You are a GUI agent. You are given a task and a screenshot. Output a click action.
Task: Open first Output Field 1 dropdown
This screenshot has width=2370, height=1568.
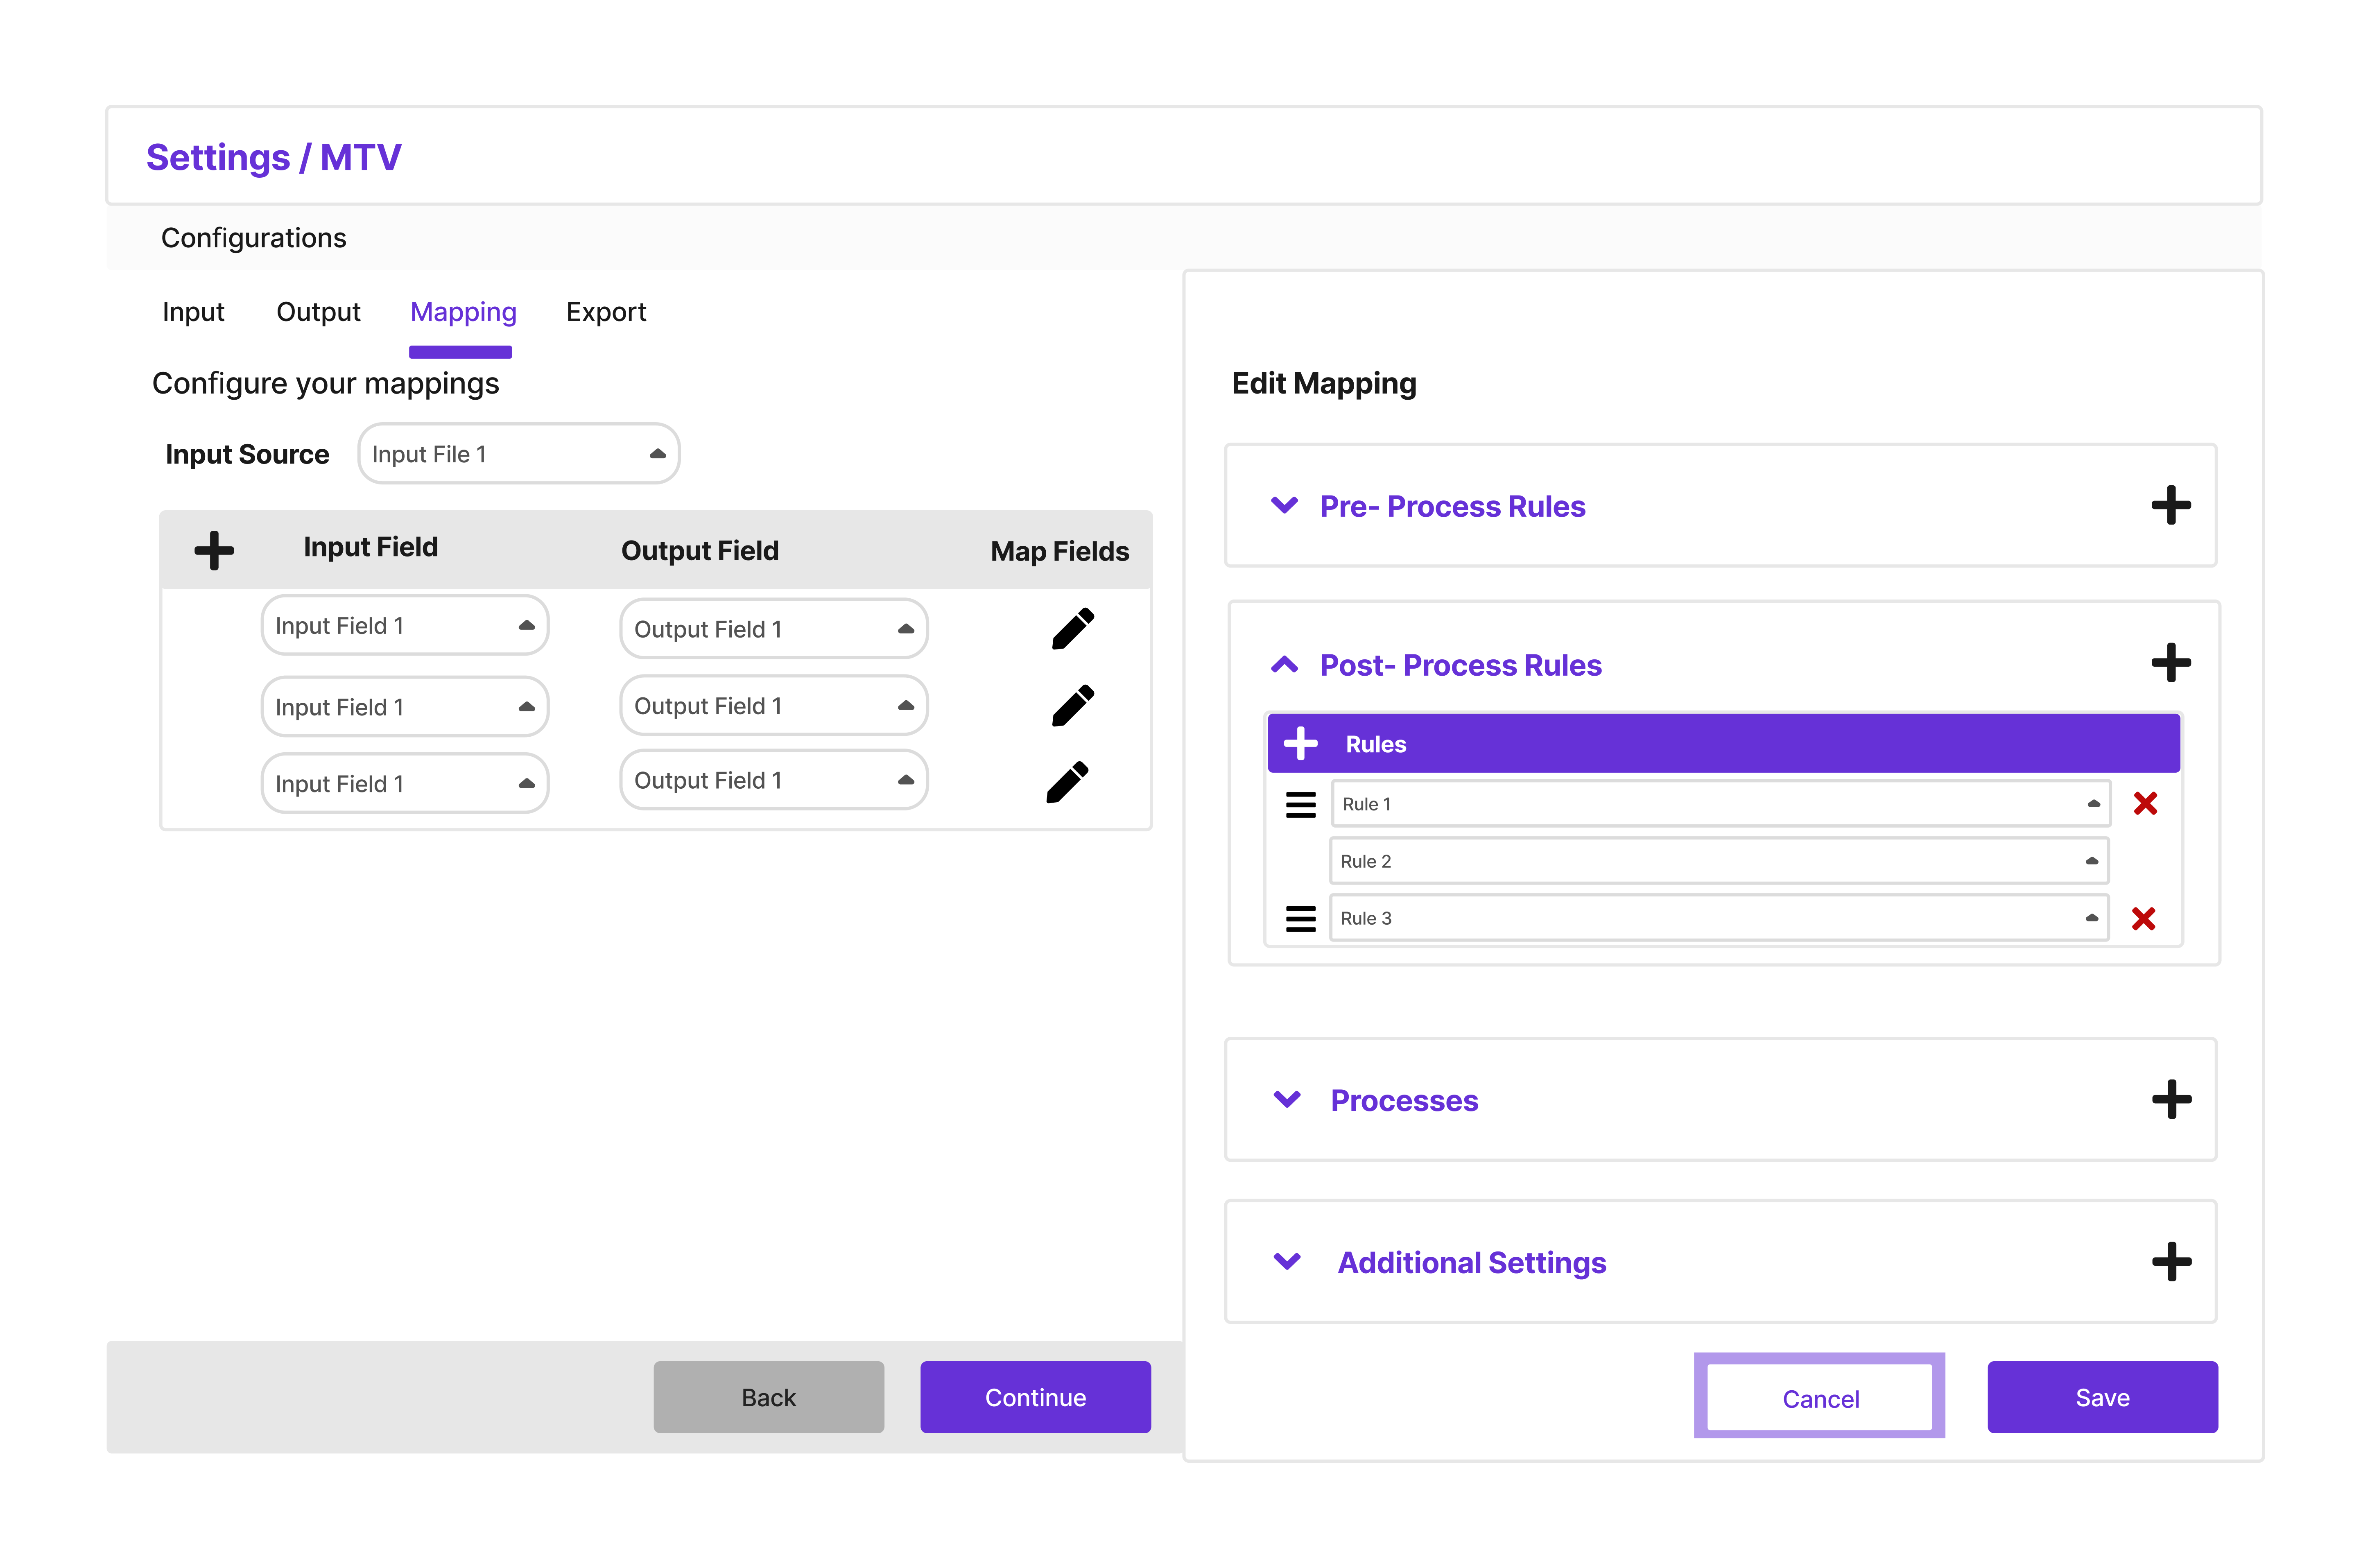(773, 629)
